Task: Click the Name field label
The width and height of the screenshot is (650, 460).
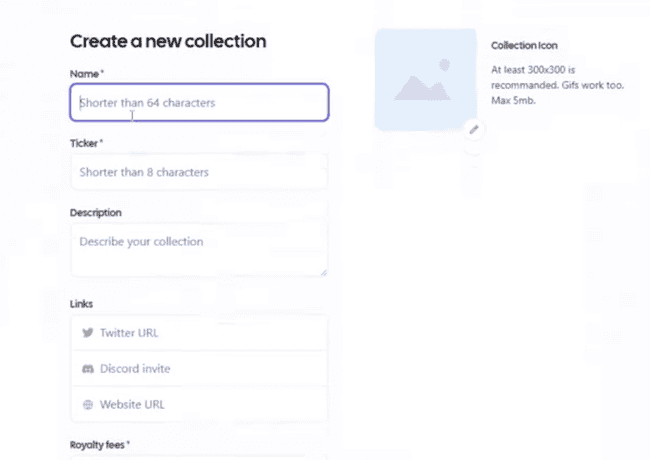Action: (86, 74)
